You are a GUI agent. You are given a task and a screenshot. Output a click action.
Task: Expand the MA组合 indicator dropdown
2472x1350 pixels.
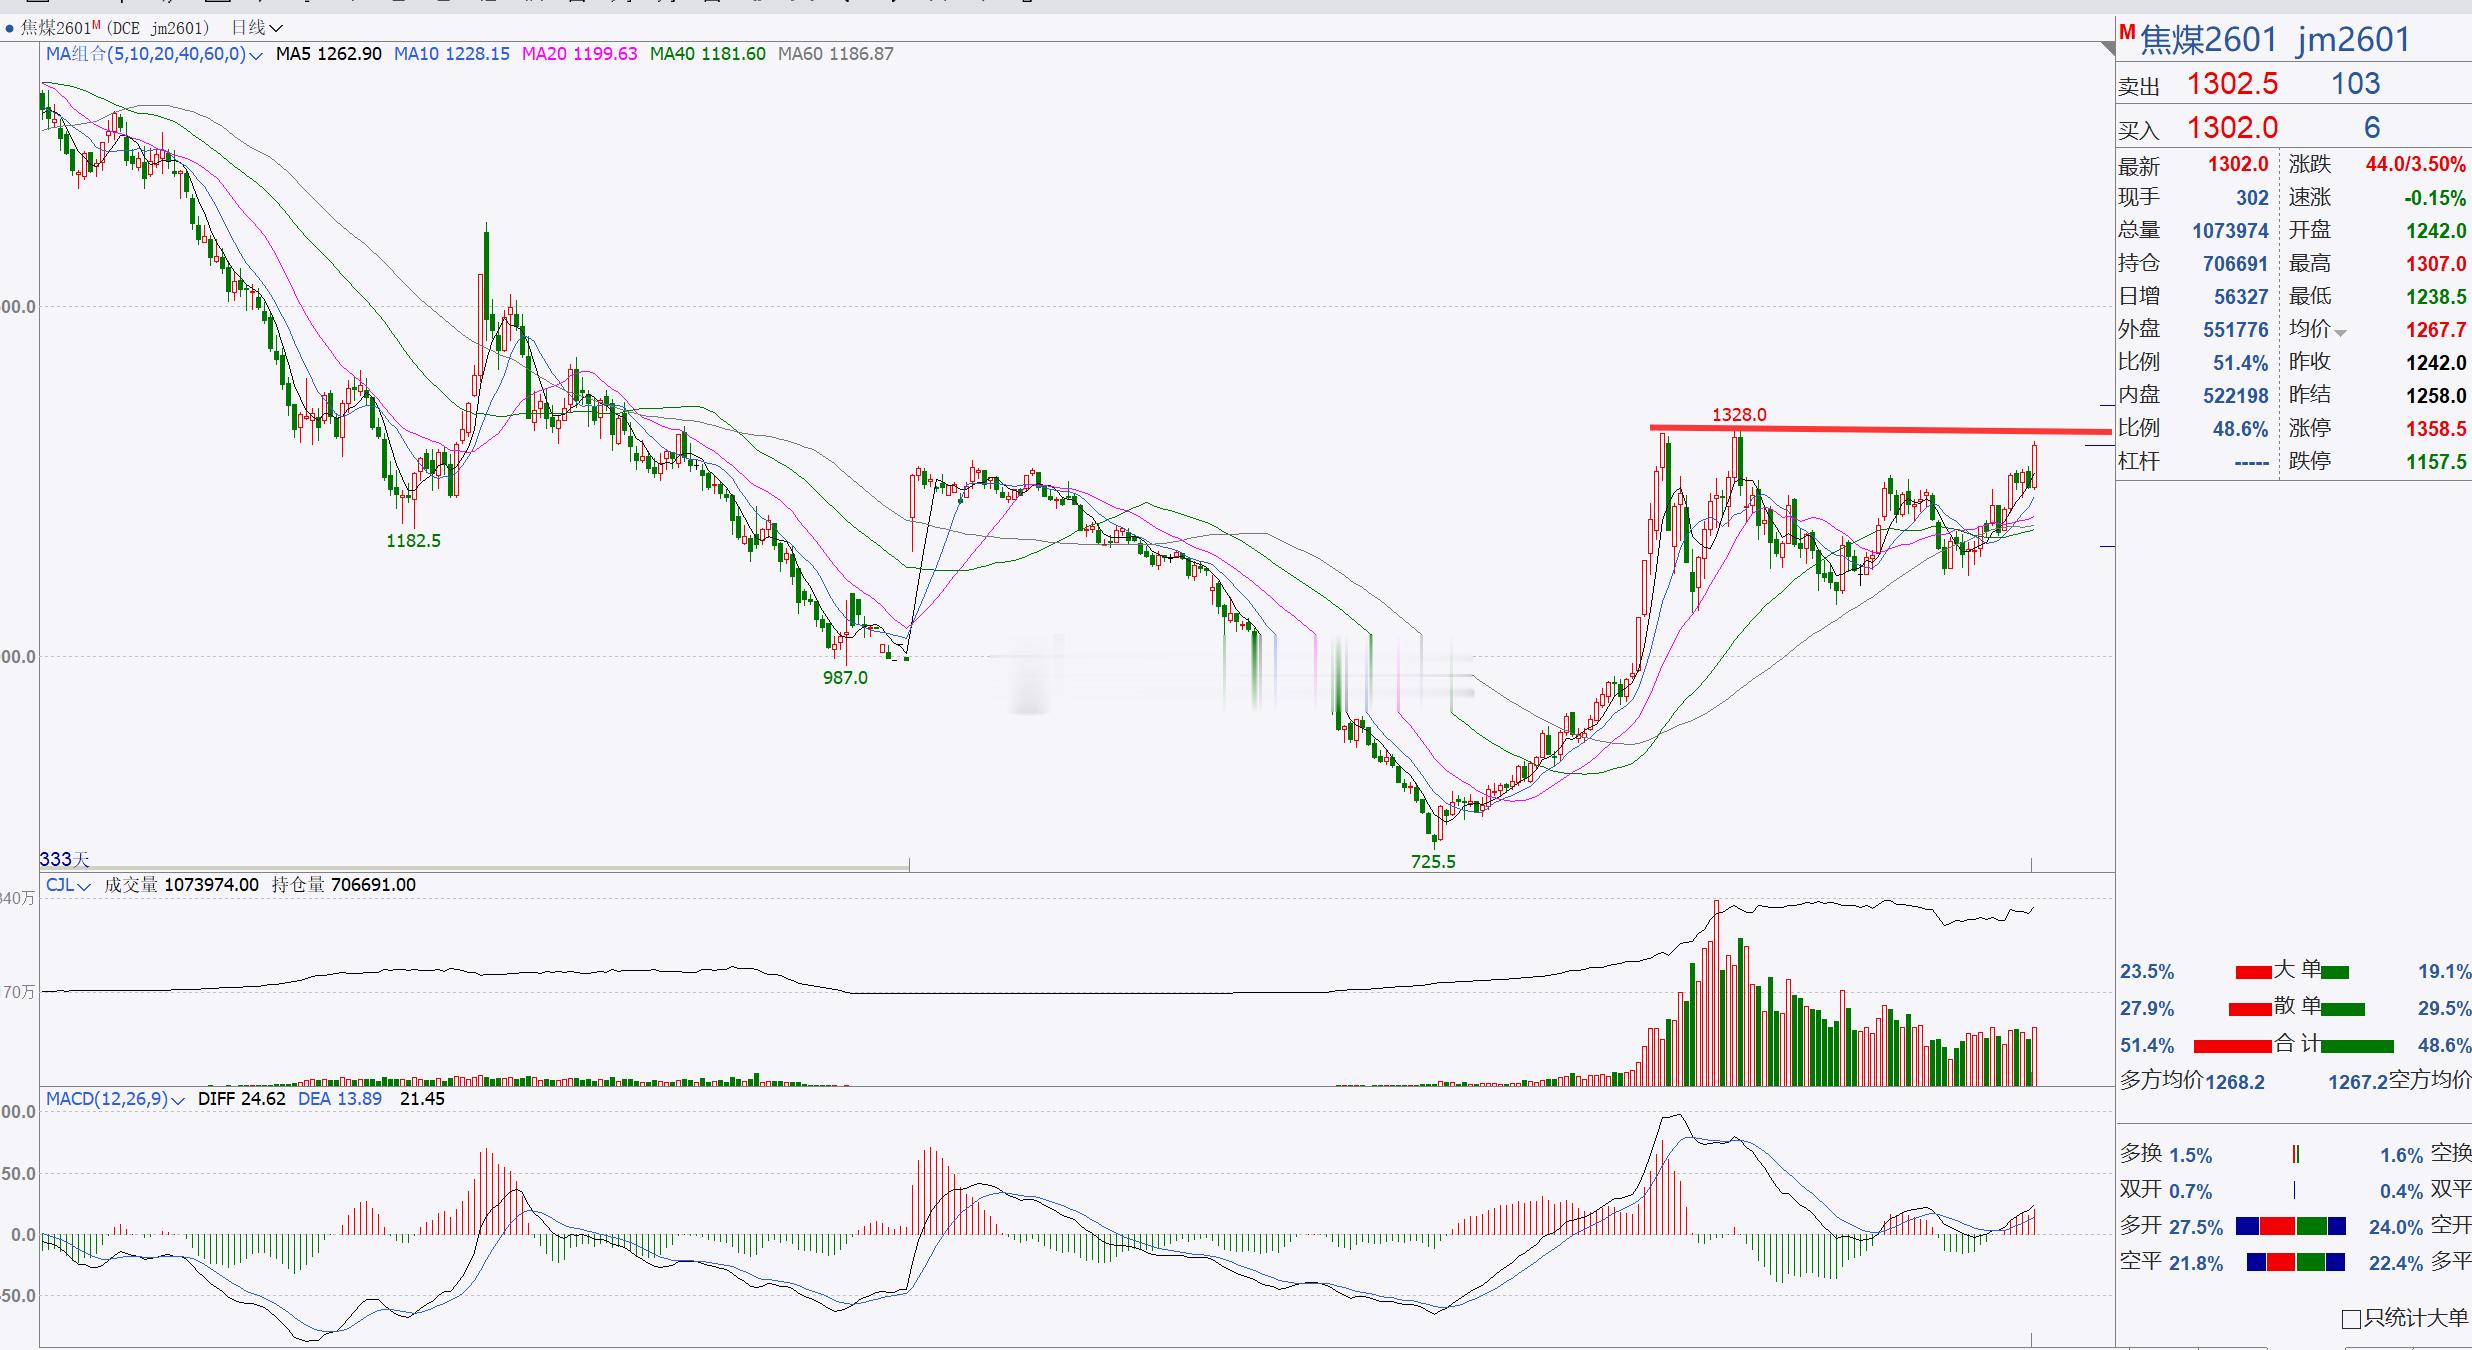pyautogui.click(x=256, y=55)
